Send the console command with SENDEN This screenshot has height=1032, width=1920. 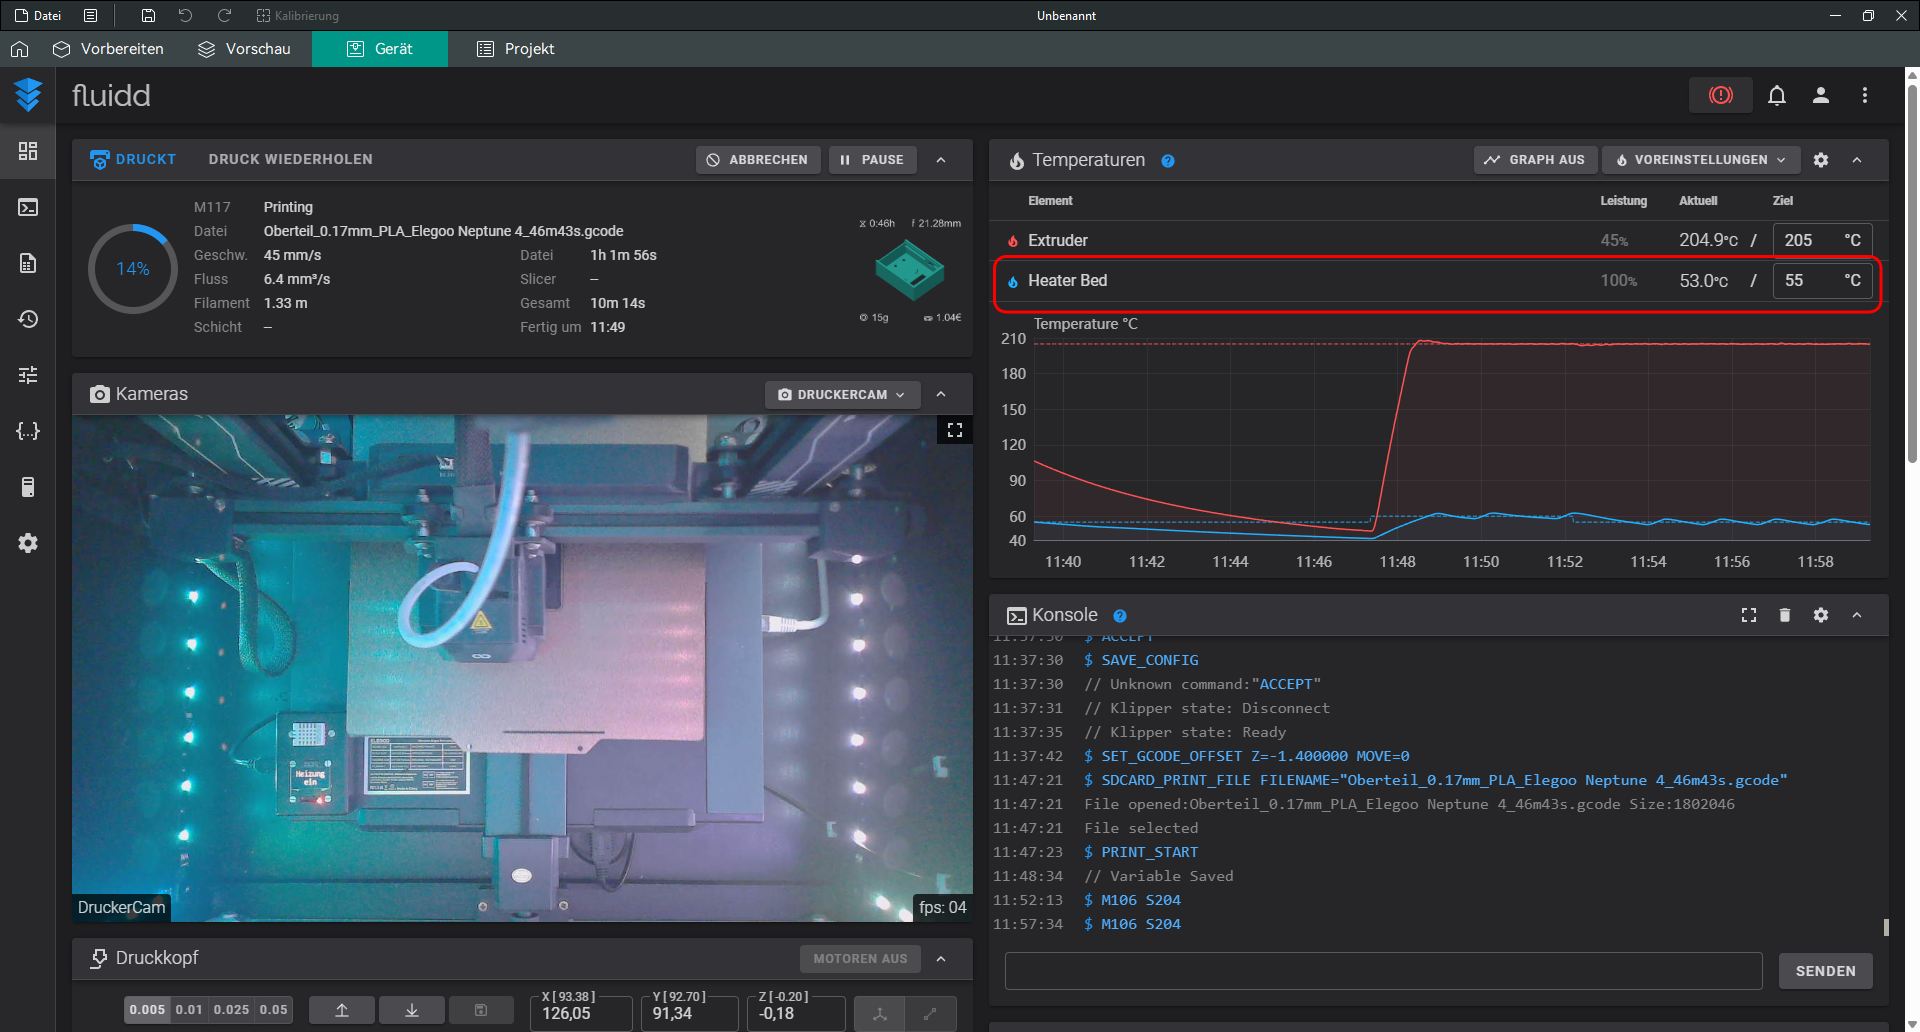[1825, 971]
